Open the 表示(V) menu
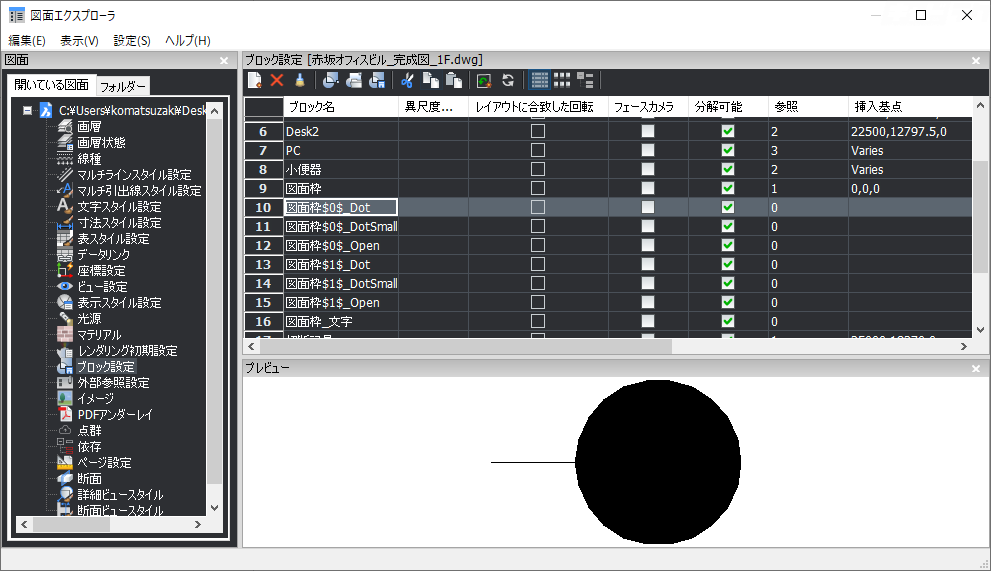This screenshot has width=991, height=571. pyautogui.click(x=79, y=40)
